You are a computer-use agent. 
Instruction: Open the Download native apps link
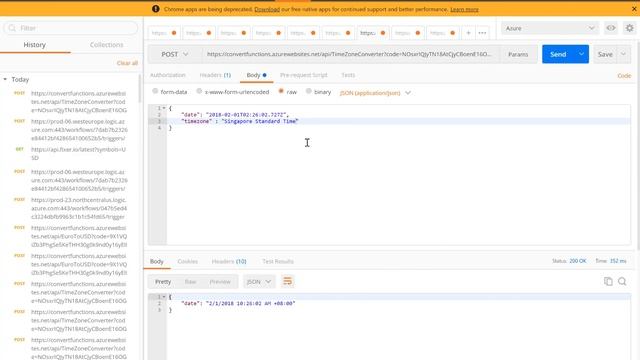point(267,9)
